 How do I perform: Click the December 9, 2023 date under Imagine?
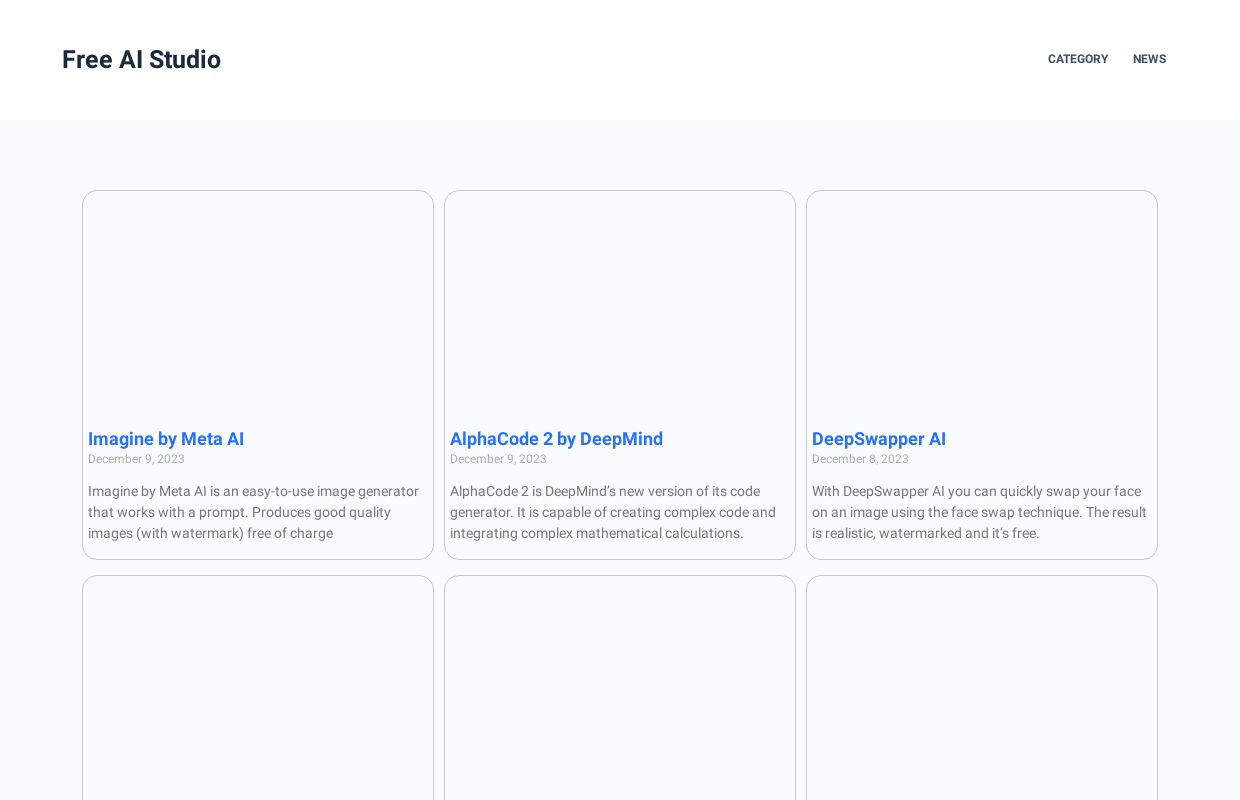point(136,459)
